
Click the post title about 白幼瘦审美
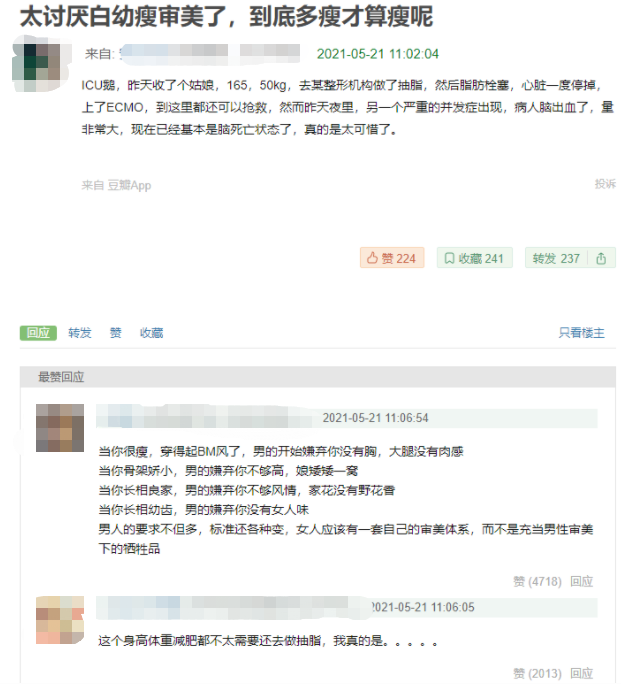[x=226, y=16]
